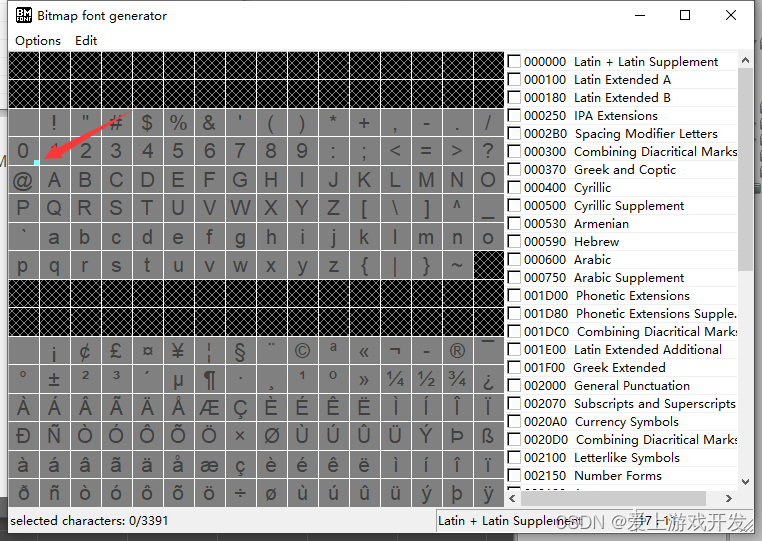This screenshot has height=541, width=762.
Task: Click the Bitmap font generator app icon
Action: click(x=23, y=15)
